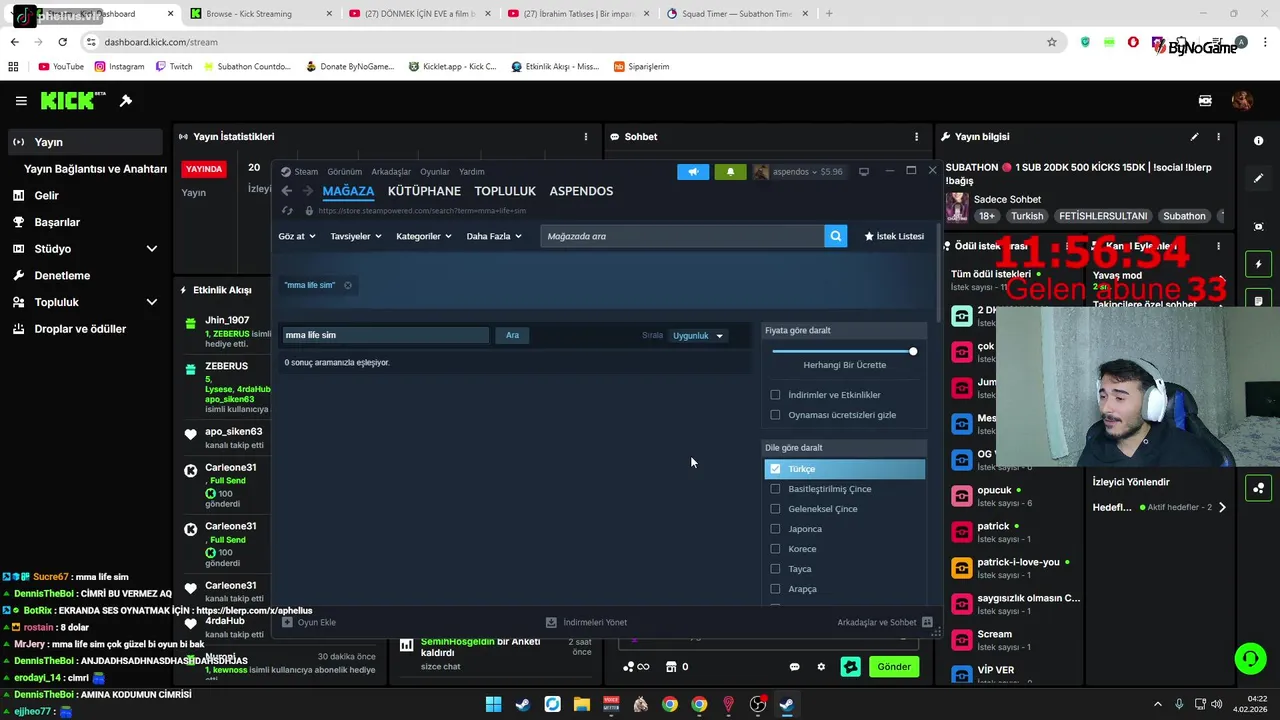Open İstek Listesi wishlist in Steam

[x=894, y=236]
